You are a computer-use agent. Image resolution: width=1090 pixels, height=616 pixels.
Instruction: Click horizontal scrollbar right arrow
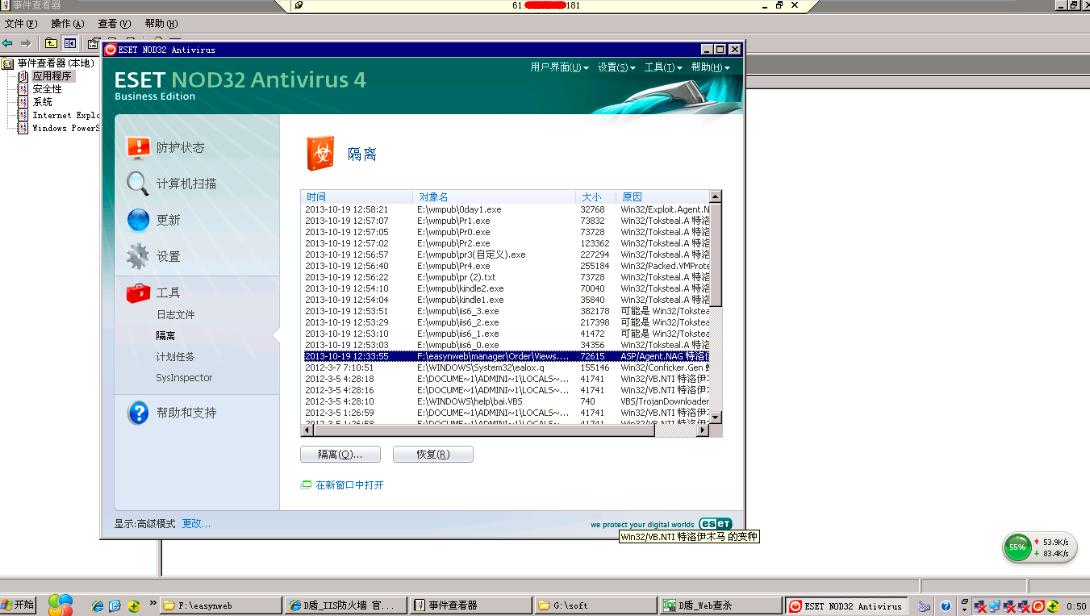703,430
